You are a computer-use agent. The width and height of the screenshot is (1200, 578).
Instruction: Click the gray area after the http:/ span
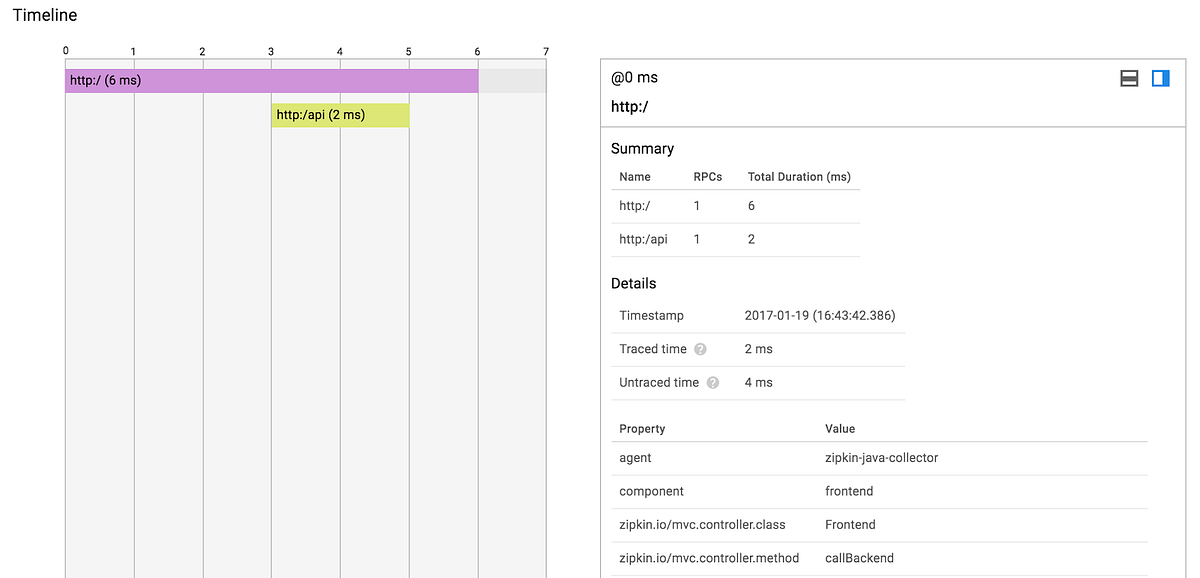pyautogui.click(x=512, y=81)
